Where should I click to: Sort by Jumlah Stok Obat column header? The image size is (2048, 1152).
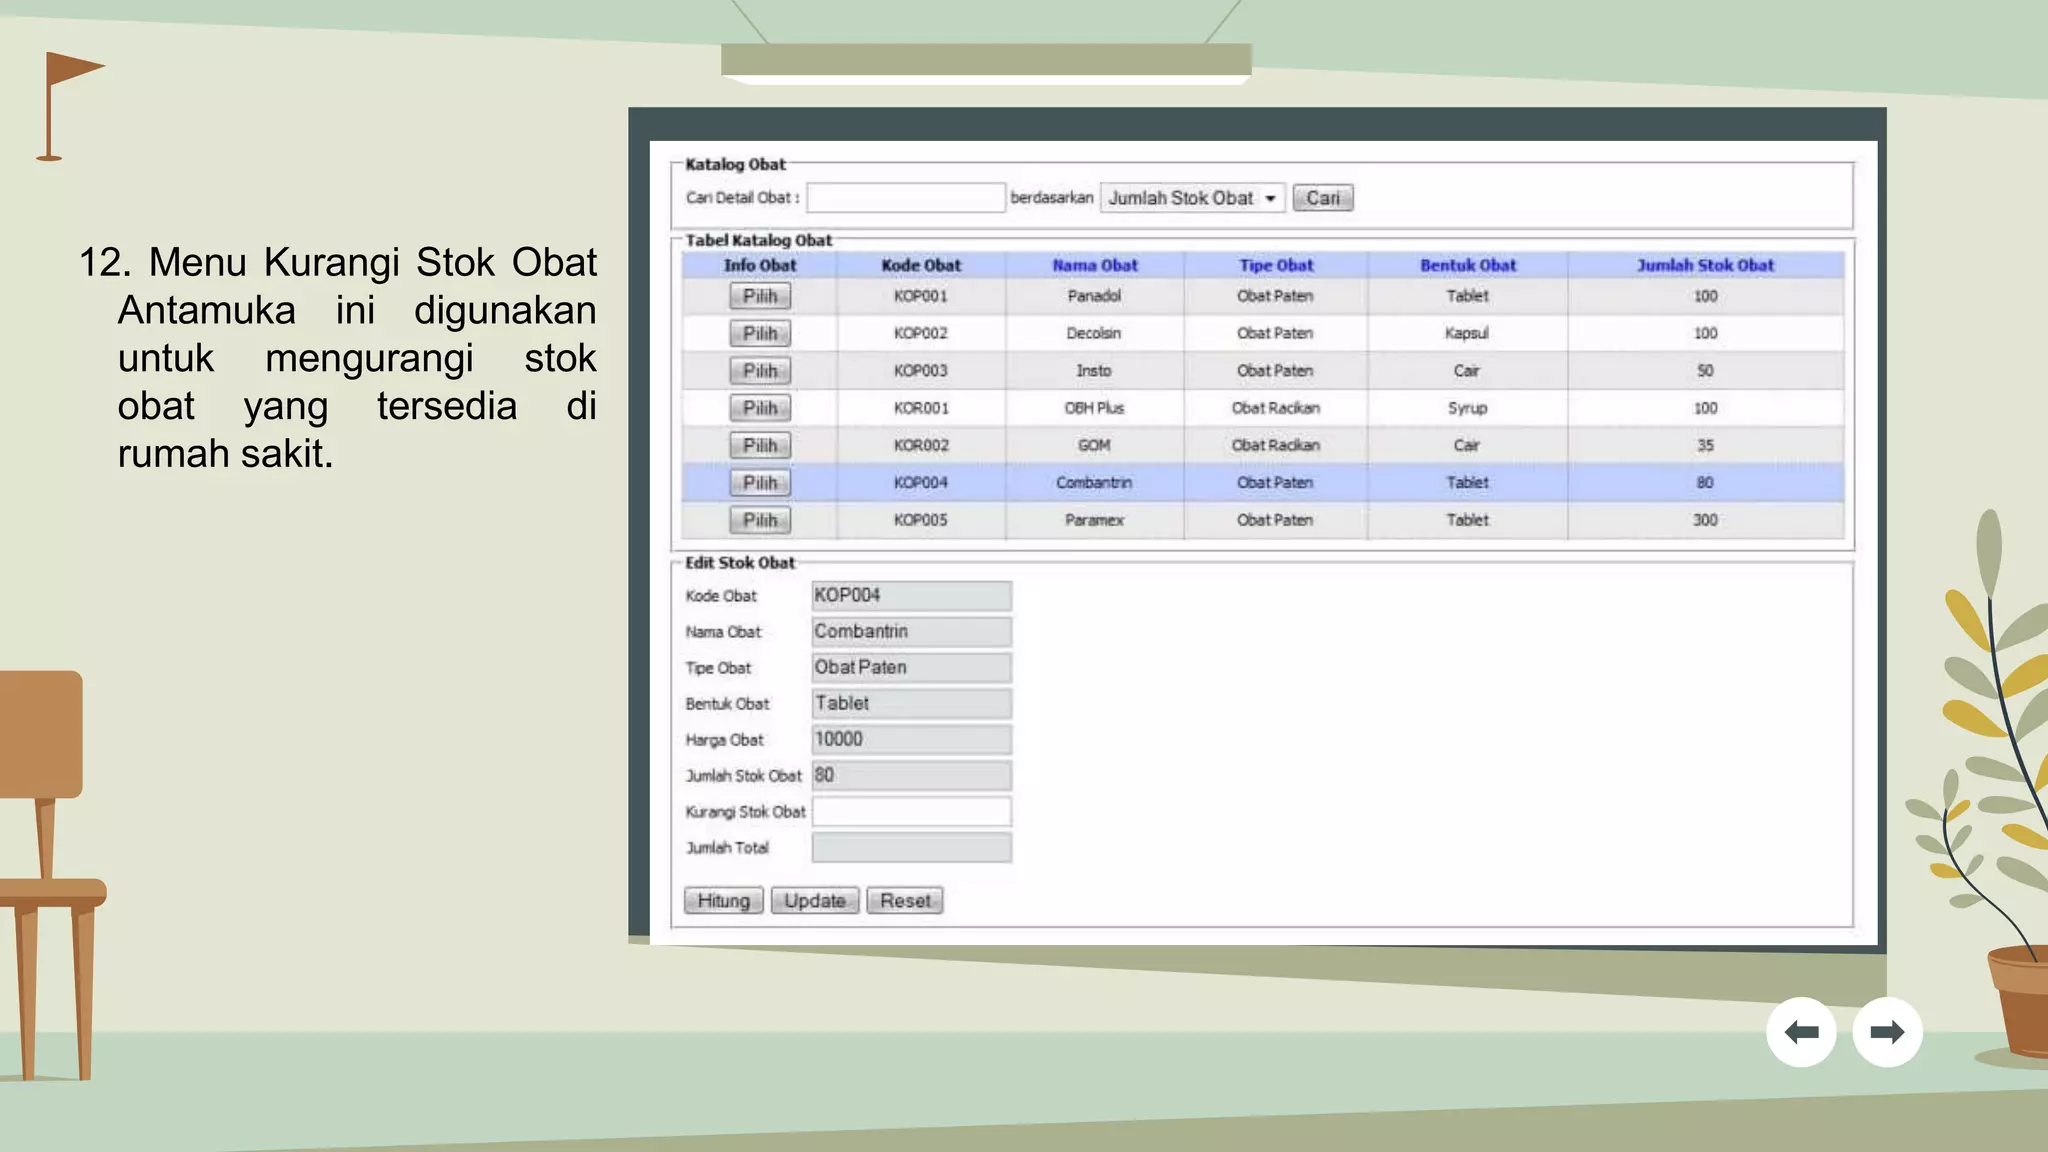[x=1705, y=265]
